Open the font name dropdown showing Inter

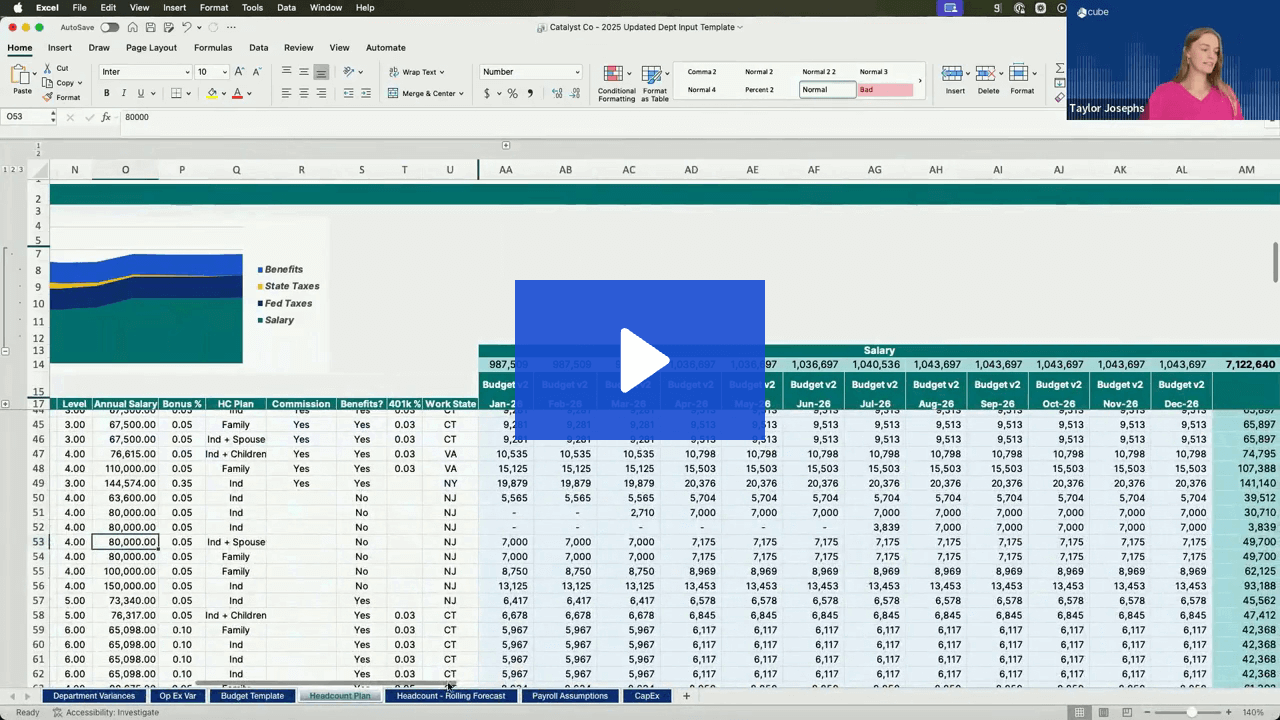(145, 72)
